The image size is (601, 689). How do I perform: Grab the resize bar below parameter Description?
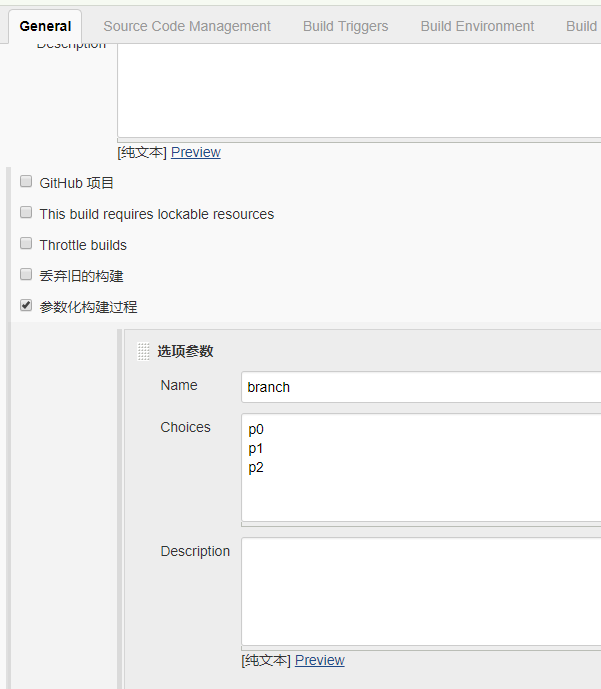(x=421, y=648)
